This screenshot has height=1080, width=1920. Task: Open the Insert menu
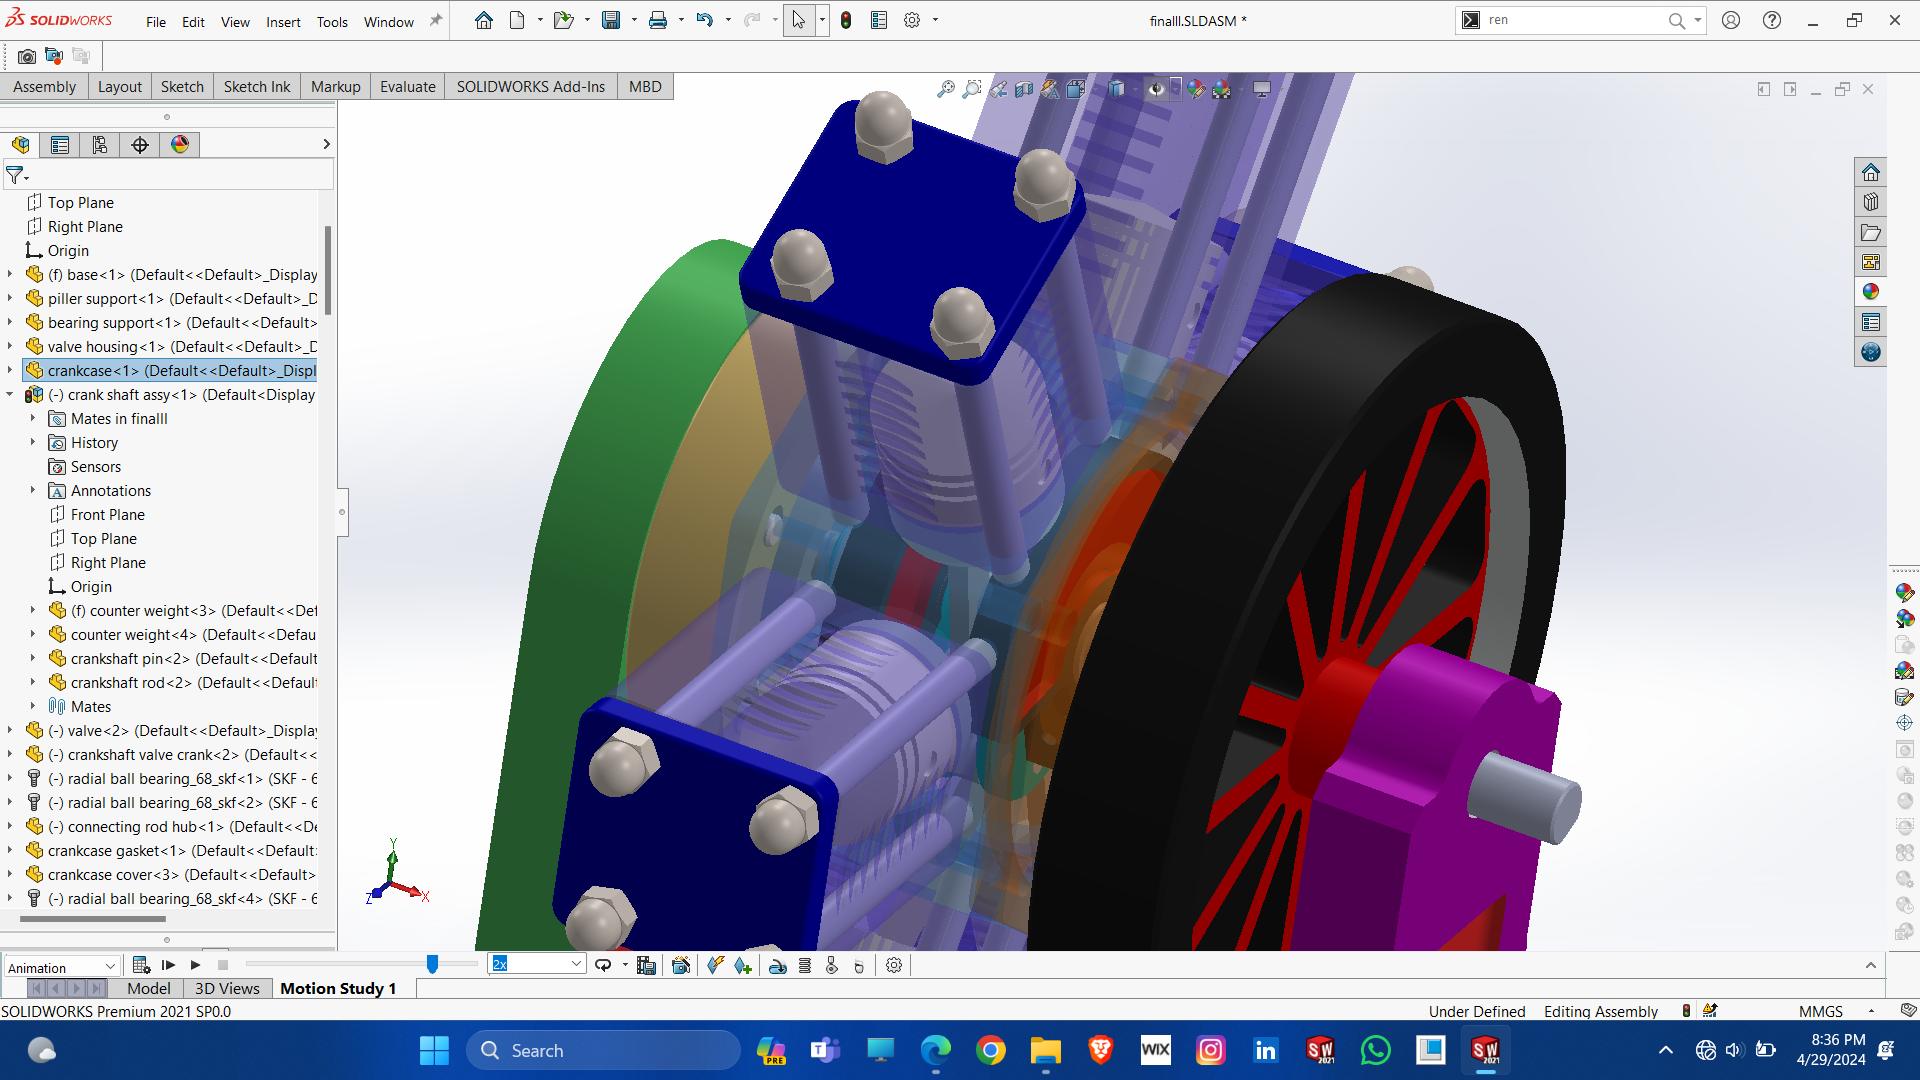(283, 22)
